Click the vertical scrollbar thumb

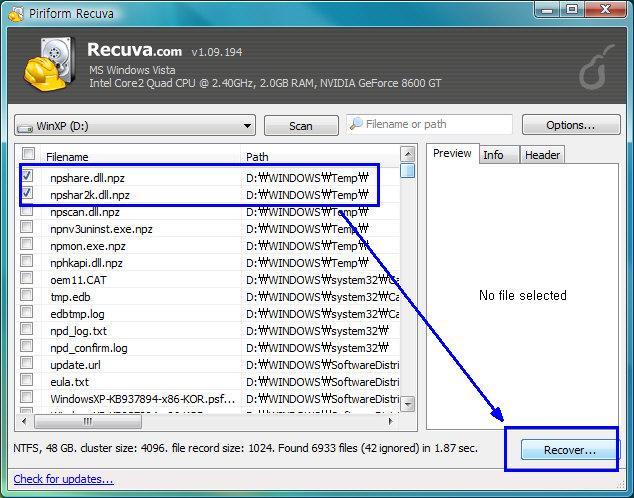[x=408, y=170]
